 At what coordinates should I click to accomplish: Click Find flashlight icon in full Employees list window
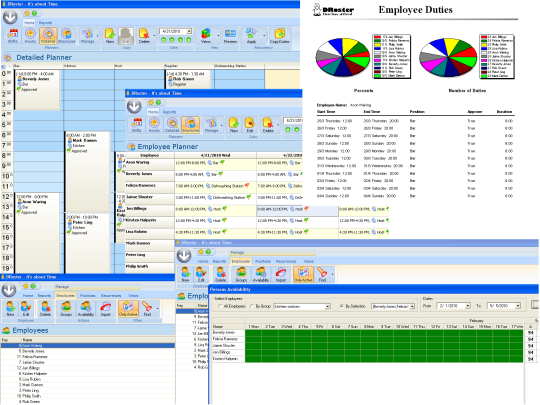point(147,309)
